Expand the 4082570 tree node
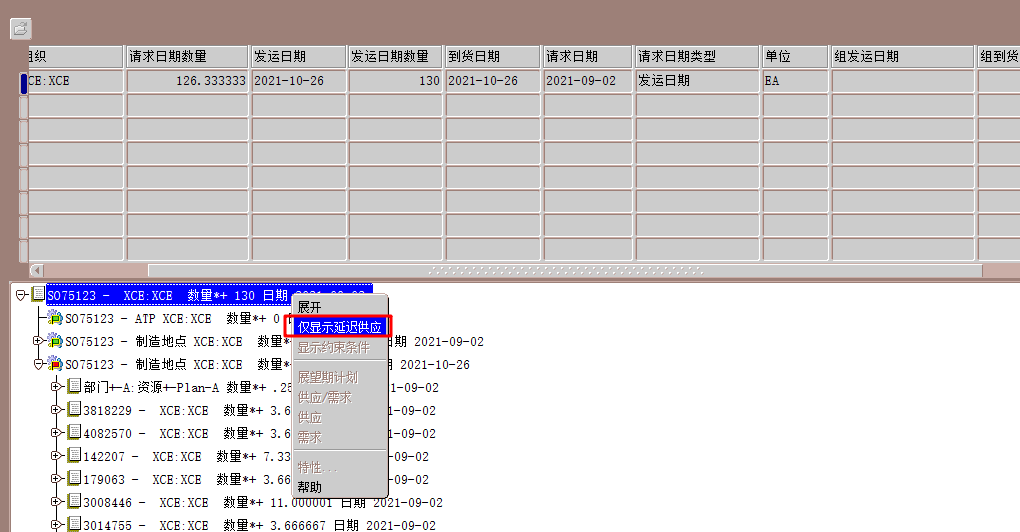 pyautogui.click(x=56, y=432)
